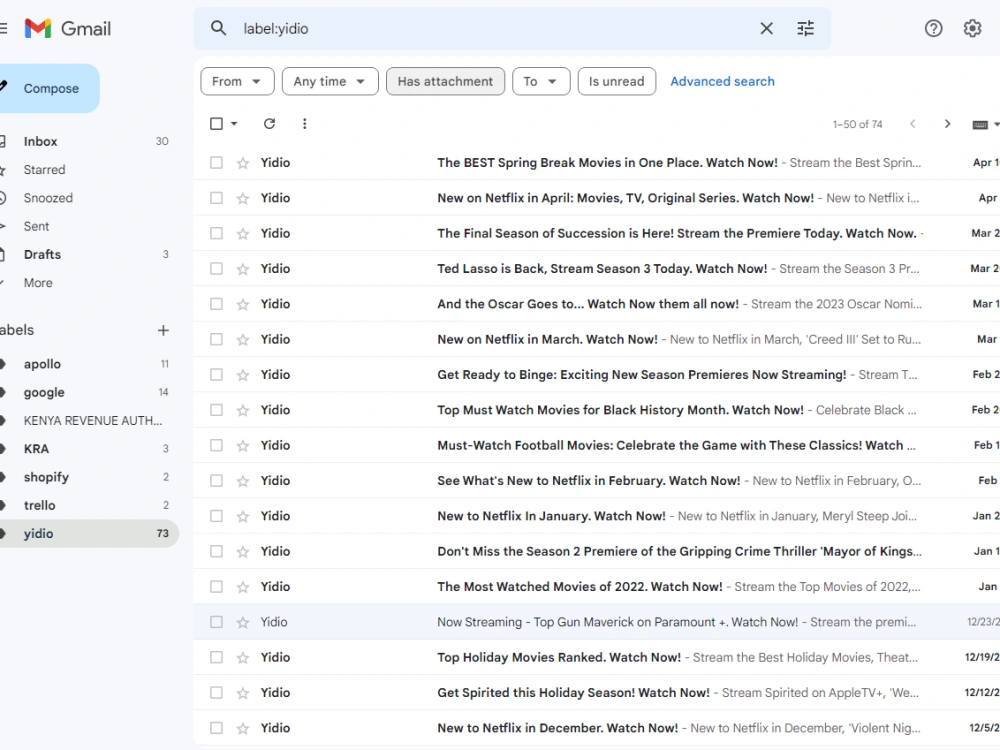
Task: Check the Netflix in January email checkbox
Action: 217,516
